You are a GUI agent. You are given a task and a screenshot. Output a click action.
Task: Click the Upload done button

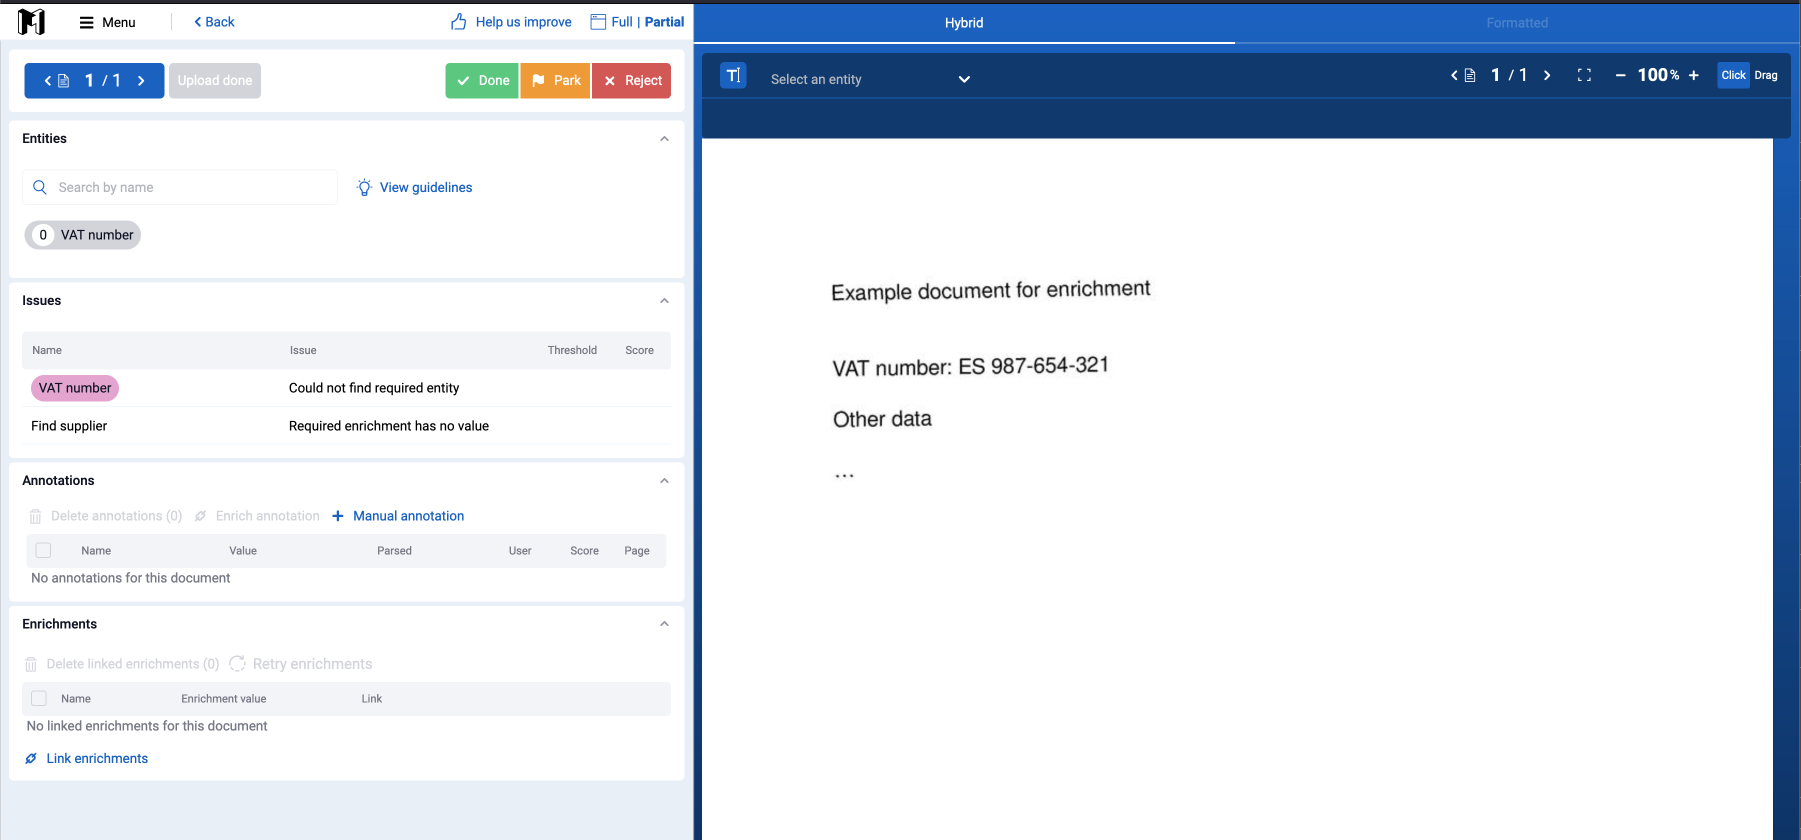click(x=215, y=81)
